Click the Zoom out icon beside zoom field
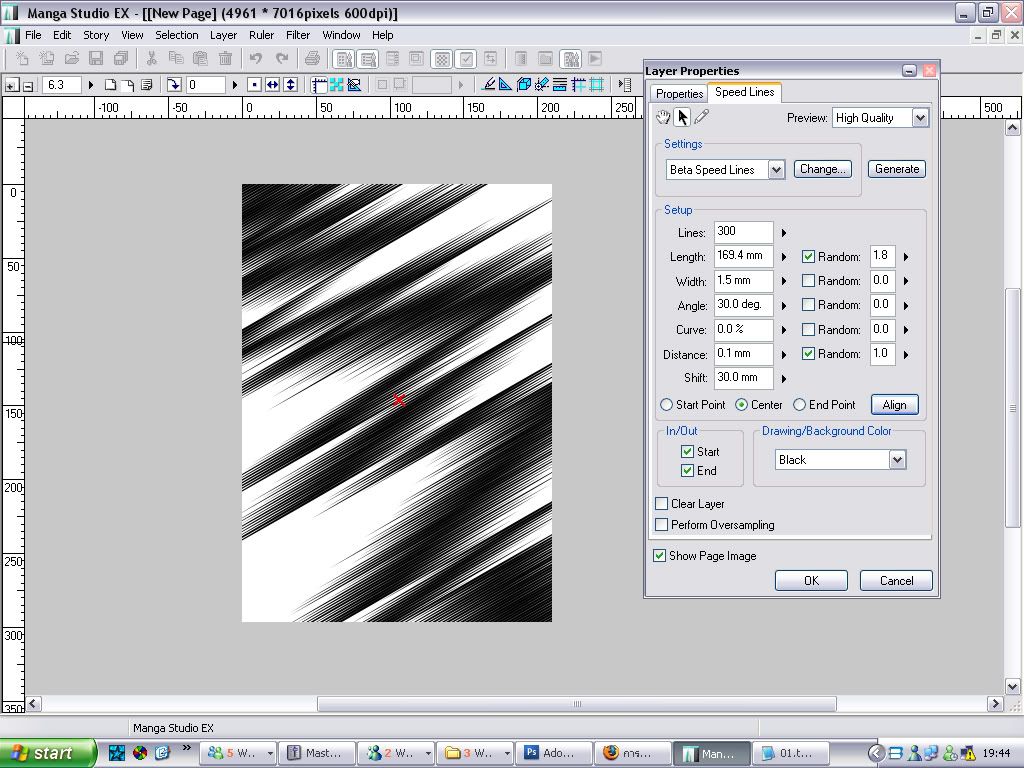 tap(28, 86)
